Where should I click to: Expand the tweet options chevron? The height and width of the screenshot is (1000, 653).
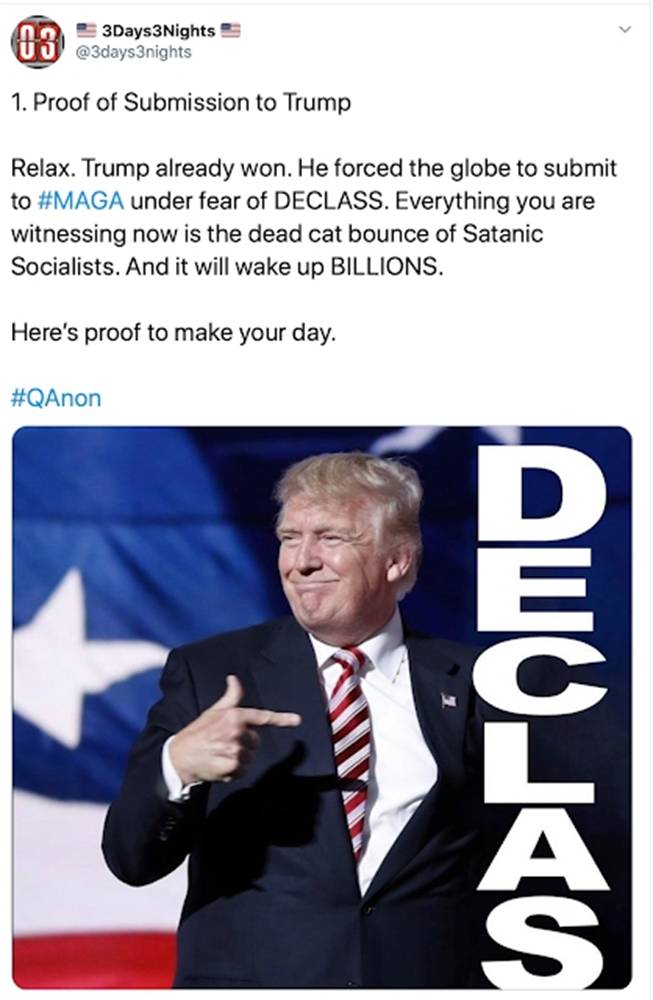click(x=626, y=29)
